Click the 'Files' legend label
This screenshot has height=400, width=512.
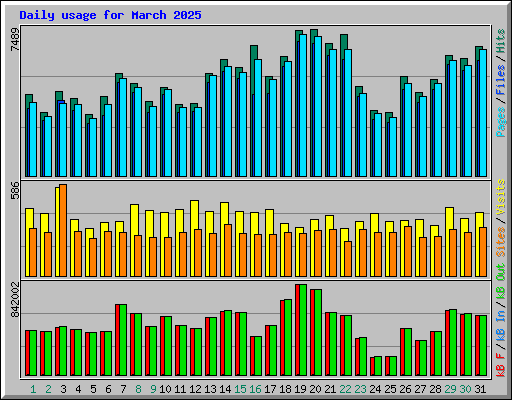click(501, 80)
